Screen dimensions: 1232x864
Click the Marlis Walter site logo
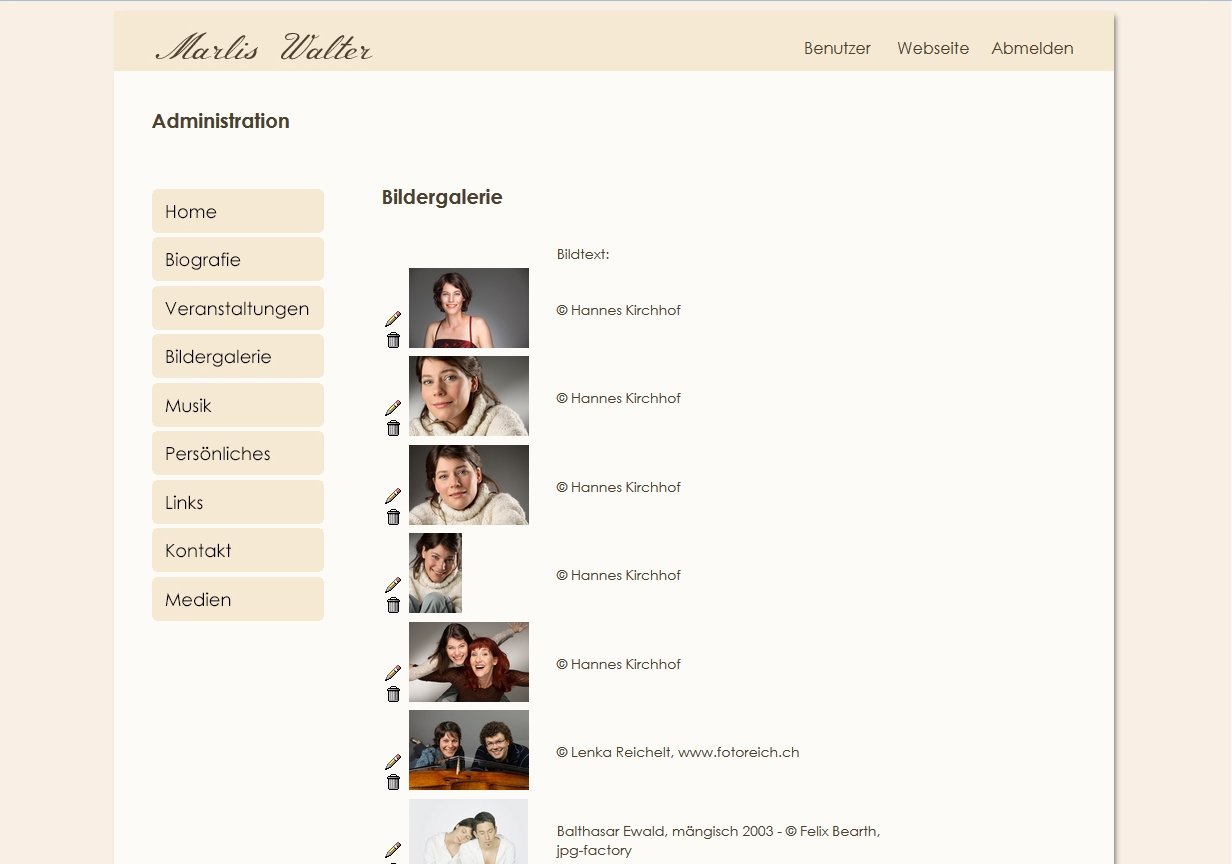264,48
